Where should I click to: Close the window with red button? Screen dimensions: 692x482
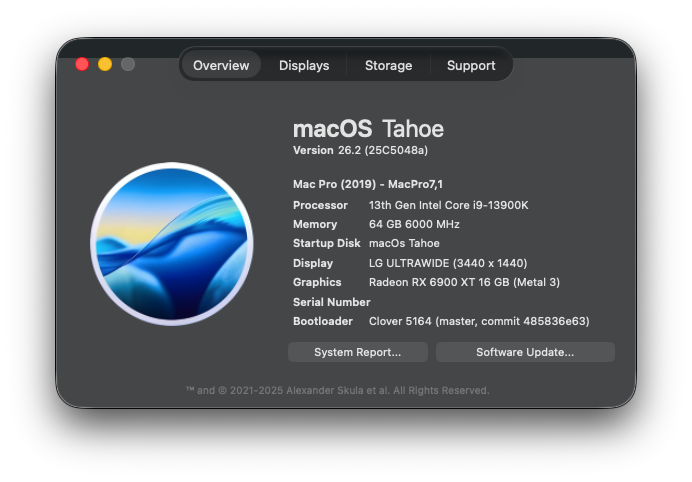82,64
